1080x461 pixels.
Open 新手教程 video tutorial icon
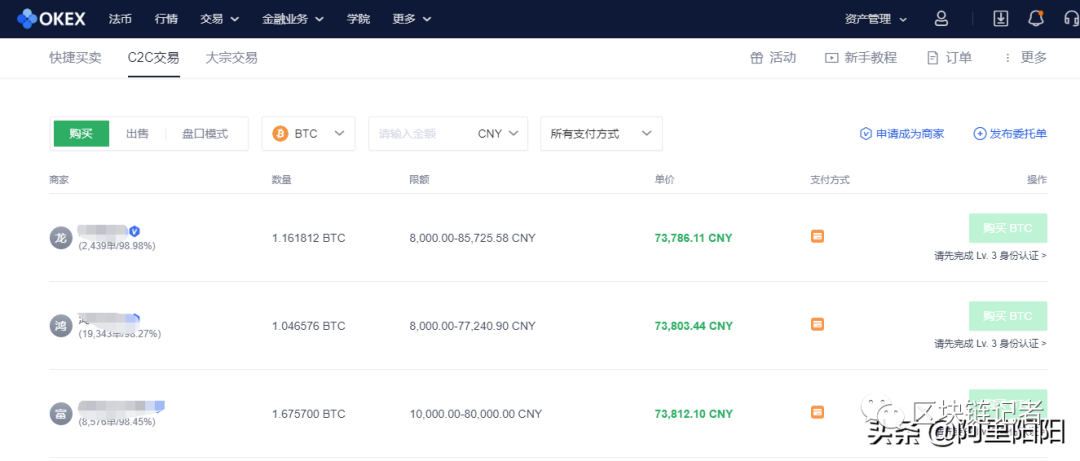pyautogui.click(x=831, y=58)
